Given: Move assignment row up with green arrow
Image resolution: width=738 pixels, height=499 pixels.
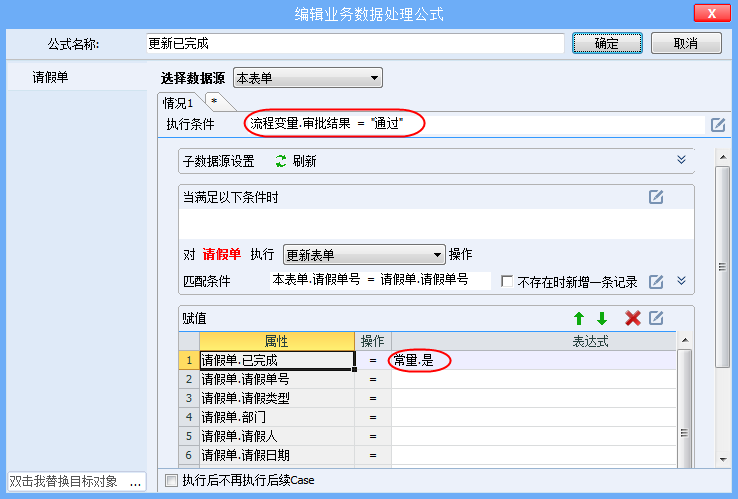Looking at the screenshot, I should (x=579, y=319).
